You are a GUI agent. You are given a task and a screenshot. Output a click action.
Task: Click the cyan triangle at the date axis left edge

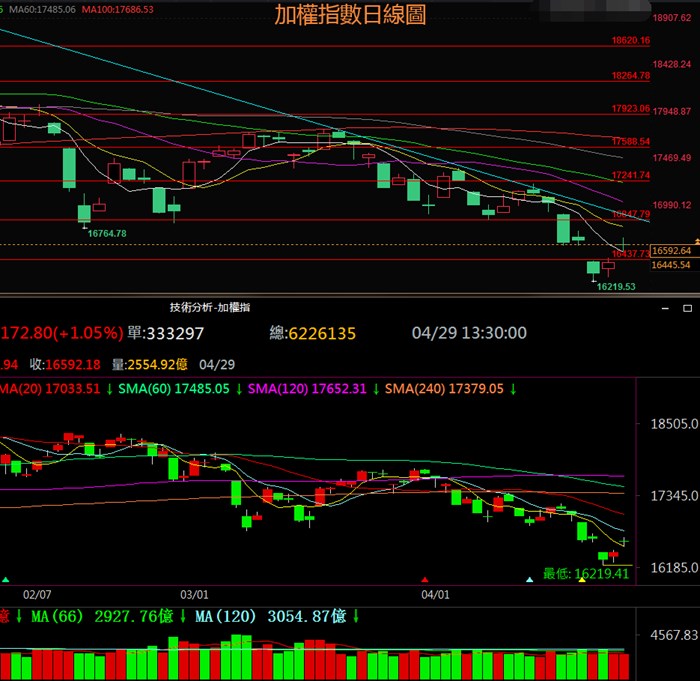[x=7, y=579]
